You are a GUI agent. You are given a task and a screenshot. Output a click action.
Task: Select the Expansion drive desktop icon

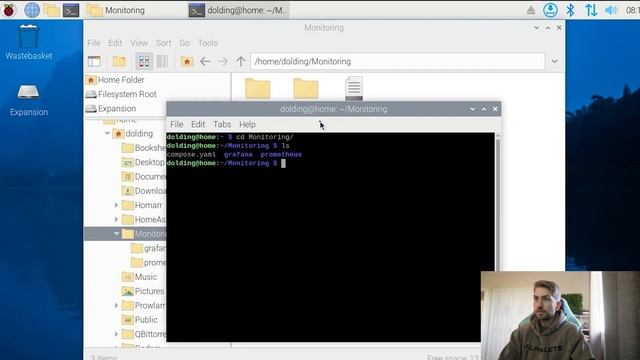tap(29, 100)
